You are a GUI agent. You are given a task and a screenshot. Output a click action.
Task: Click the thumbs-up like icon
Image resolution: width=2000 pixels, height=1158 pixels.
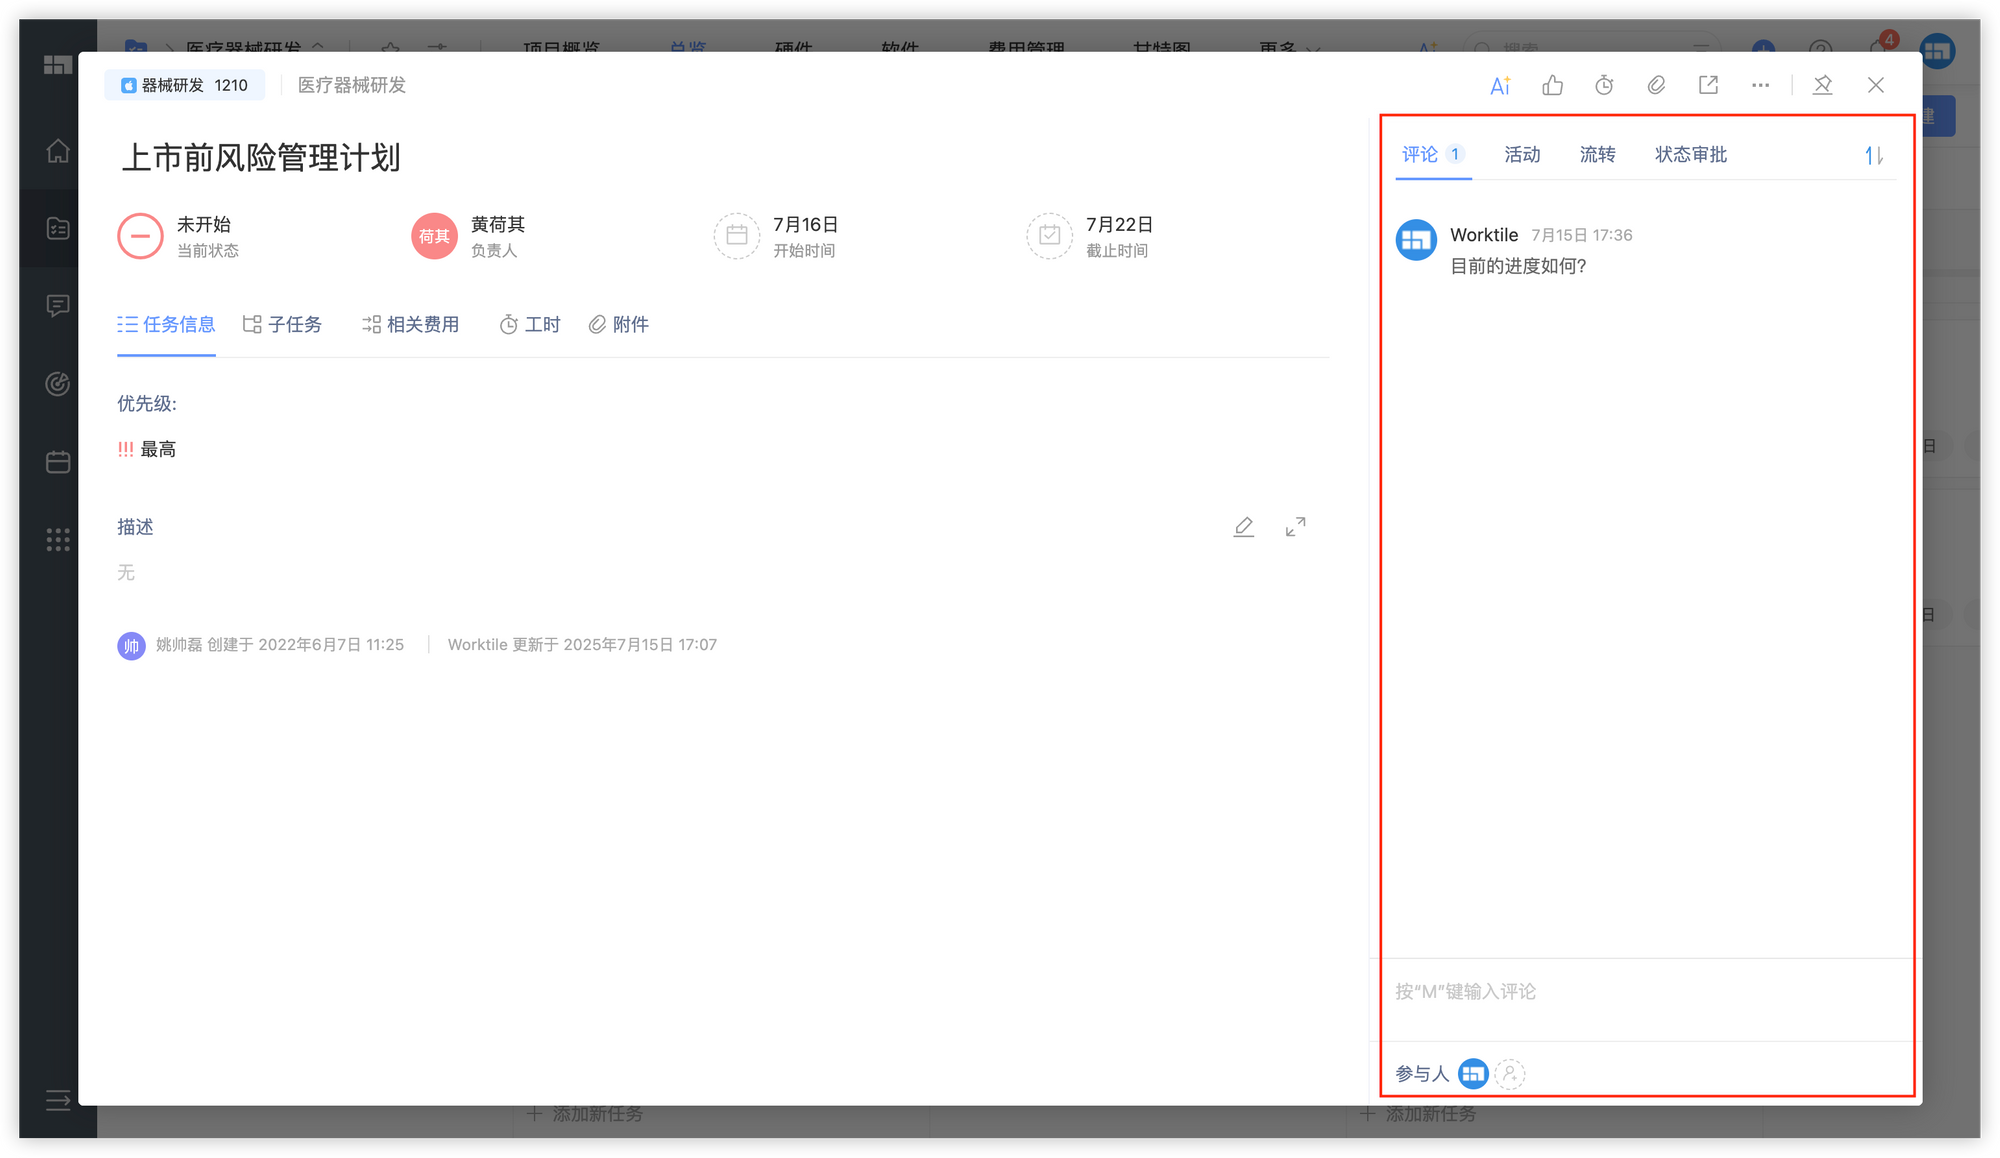pyautogui.click(x=1552, y=86)
